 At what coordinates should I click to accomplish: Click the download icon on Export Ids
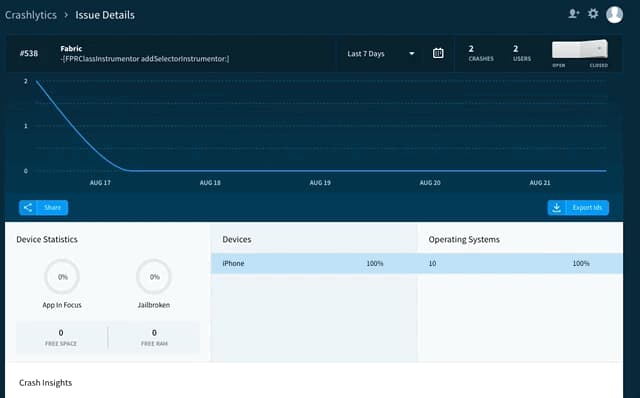[x=556, y=207]
